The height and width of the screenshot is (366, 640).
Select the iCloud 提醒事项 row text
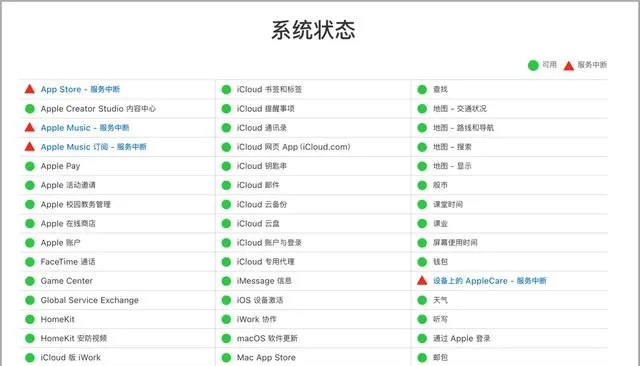pyautogui.click(x=265, y=109)
